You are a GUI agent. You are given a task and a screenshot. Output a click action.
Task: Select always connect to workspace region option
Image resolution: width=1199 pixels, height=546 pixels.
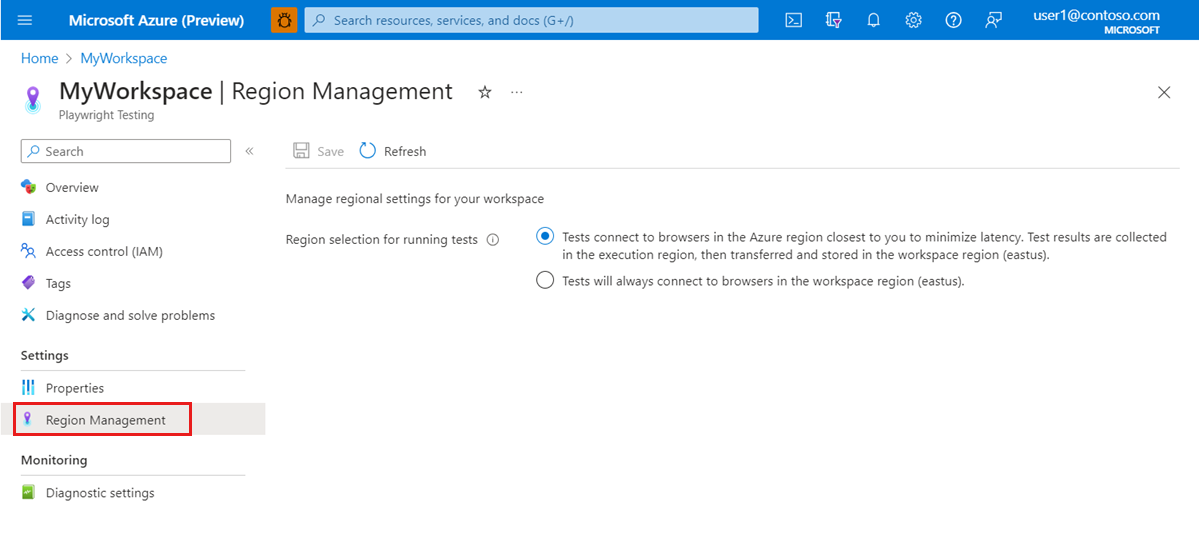(x=545, y=281)
